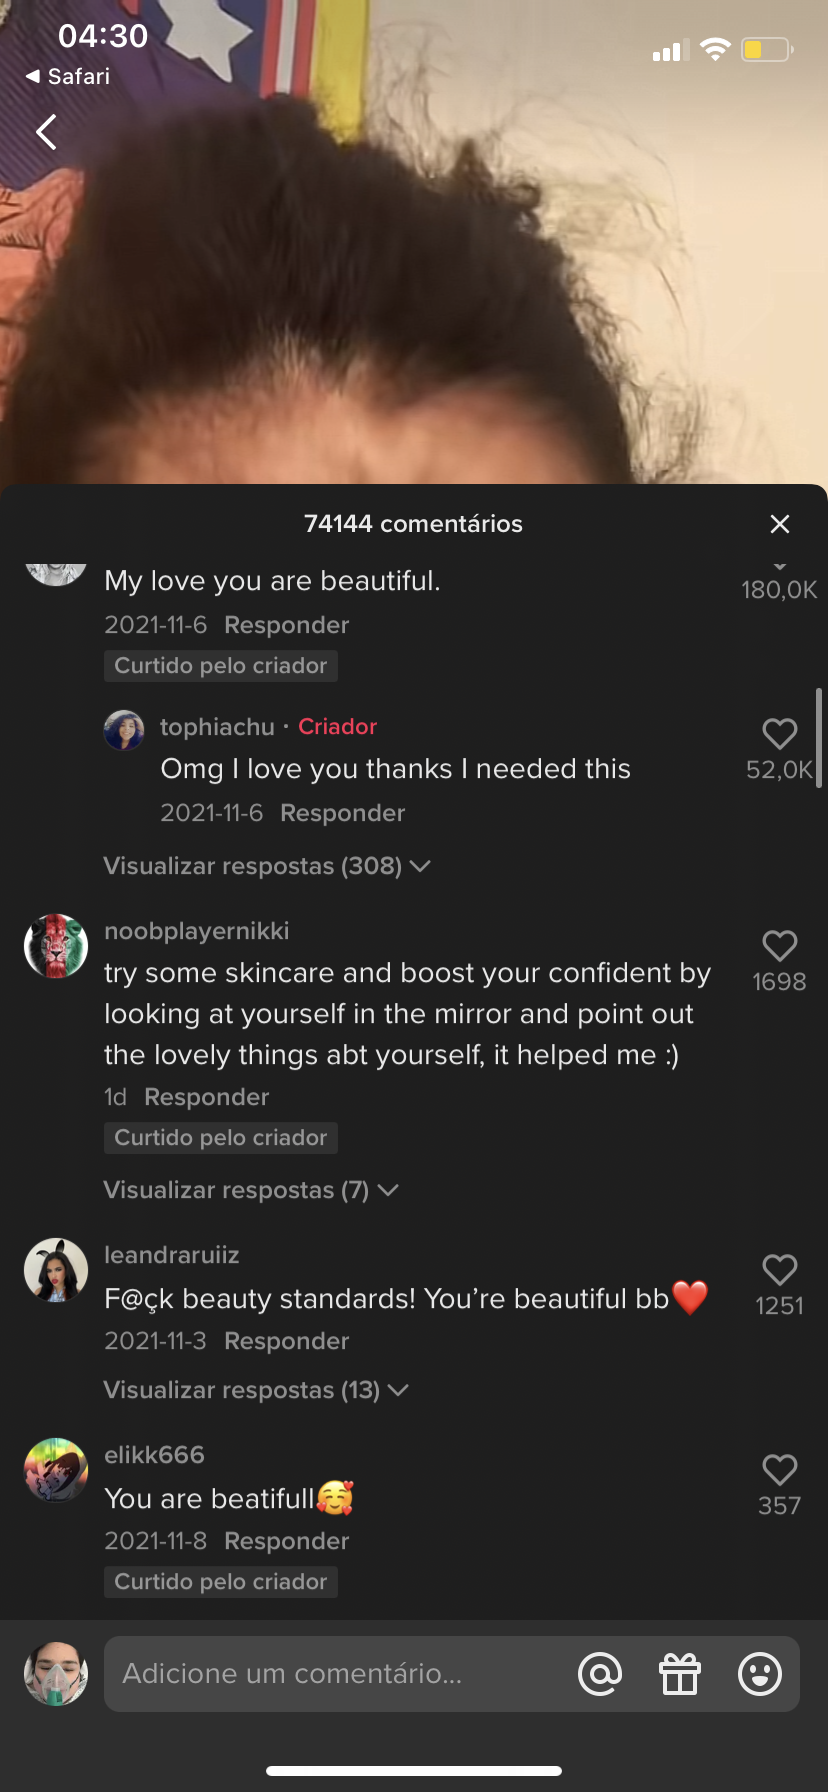Viewport: 828px width, 1792px height.
Task: Open the gift icon in comment bar
Action: [x=680, y=1674]
